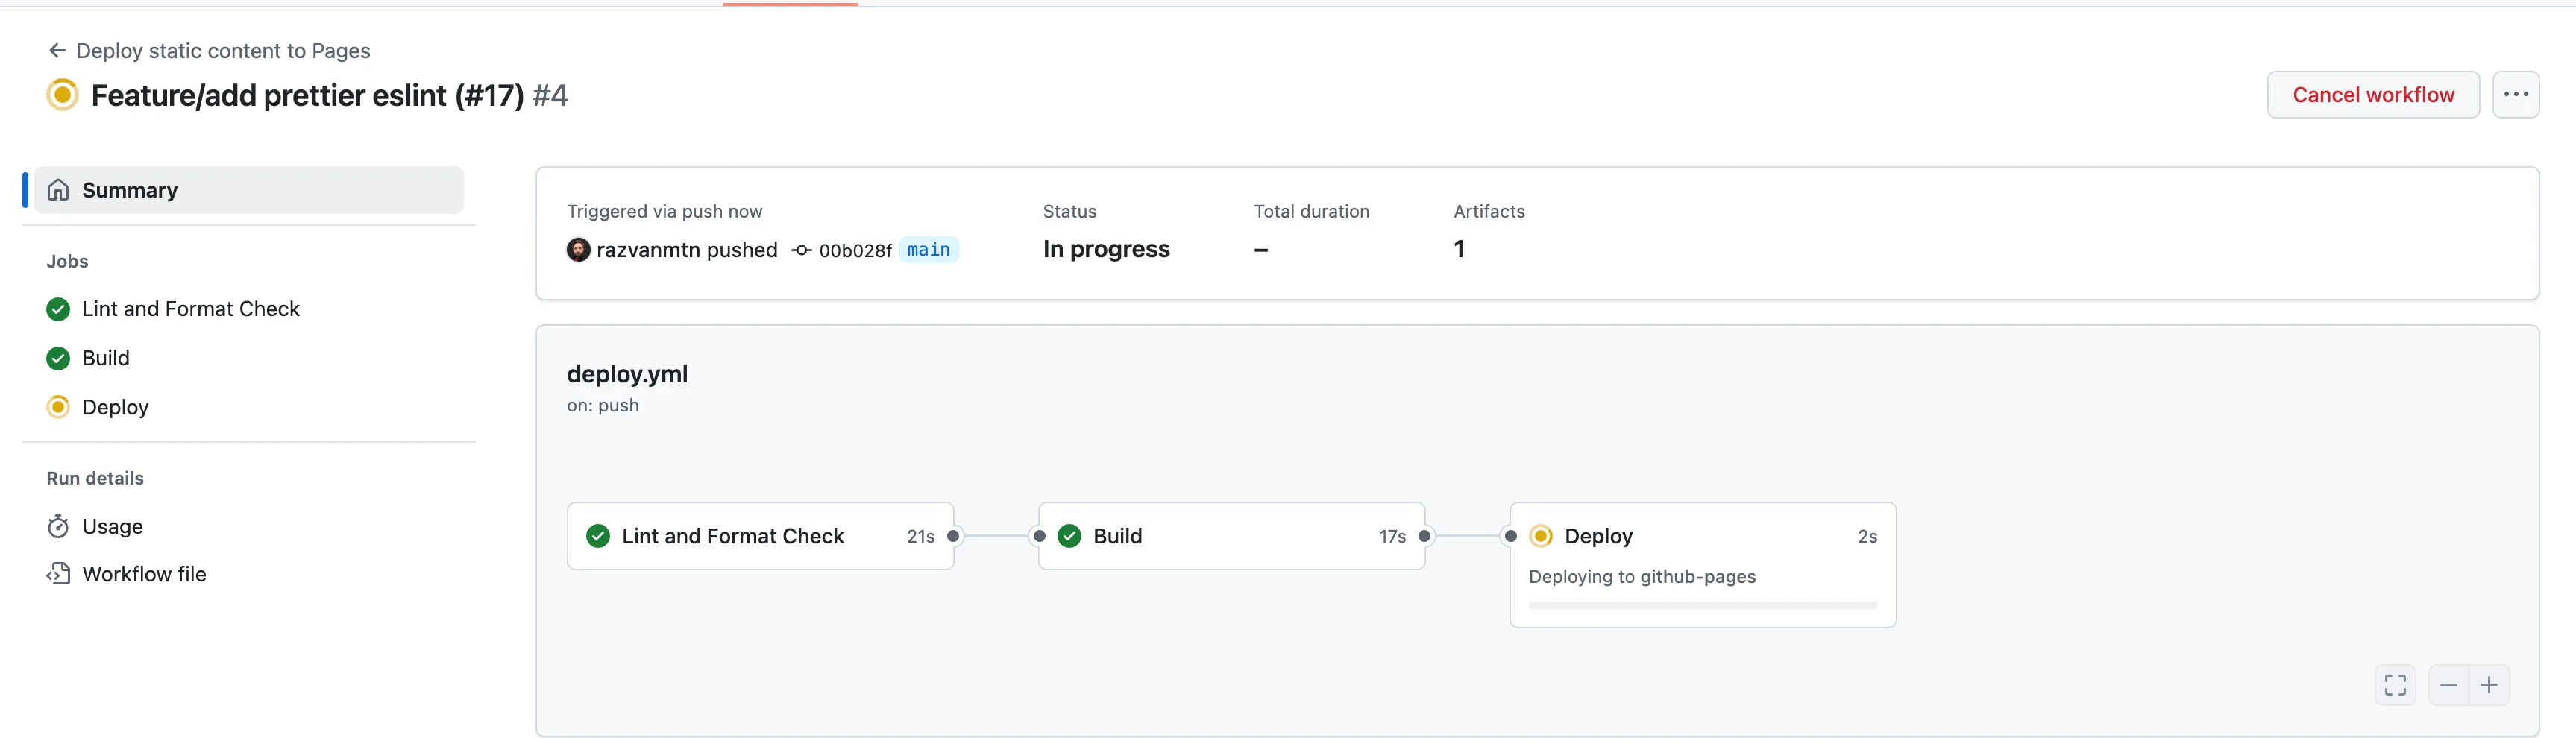Click the Deploy progress bar

point(1702,605)
